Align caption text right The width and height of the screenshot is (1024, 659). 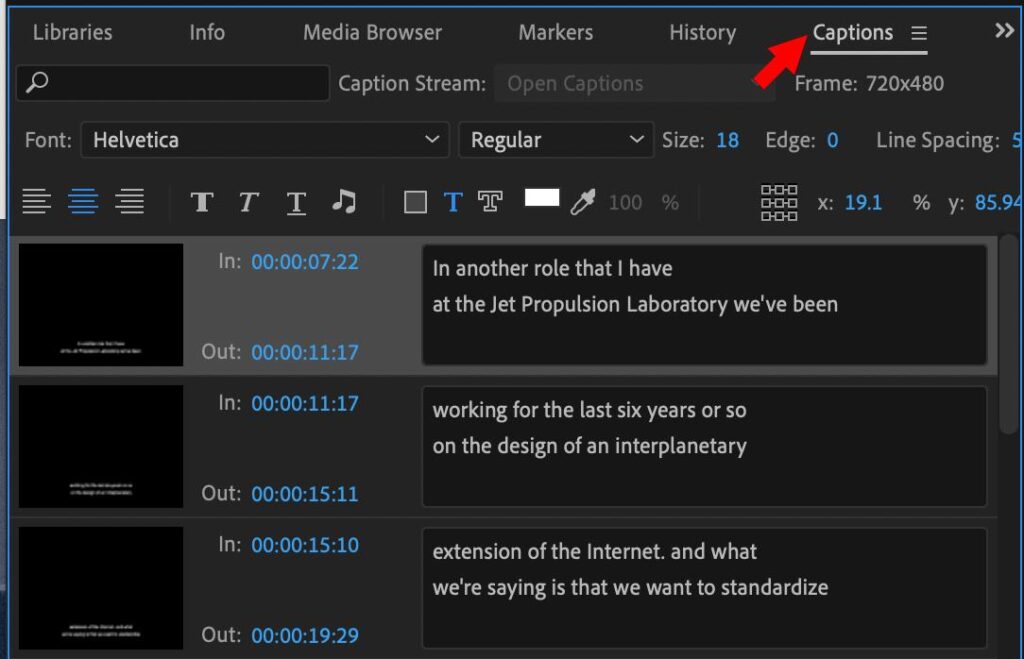[x=129, y=201]
